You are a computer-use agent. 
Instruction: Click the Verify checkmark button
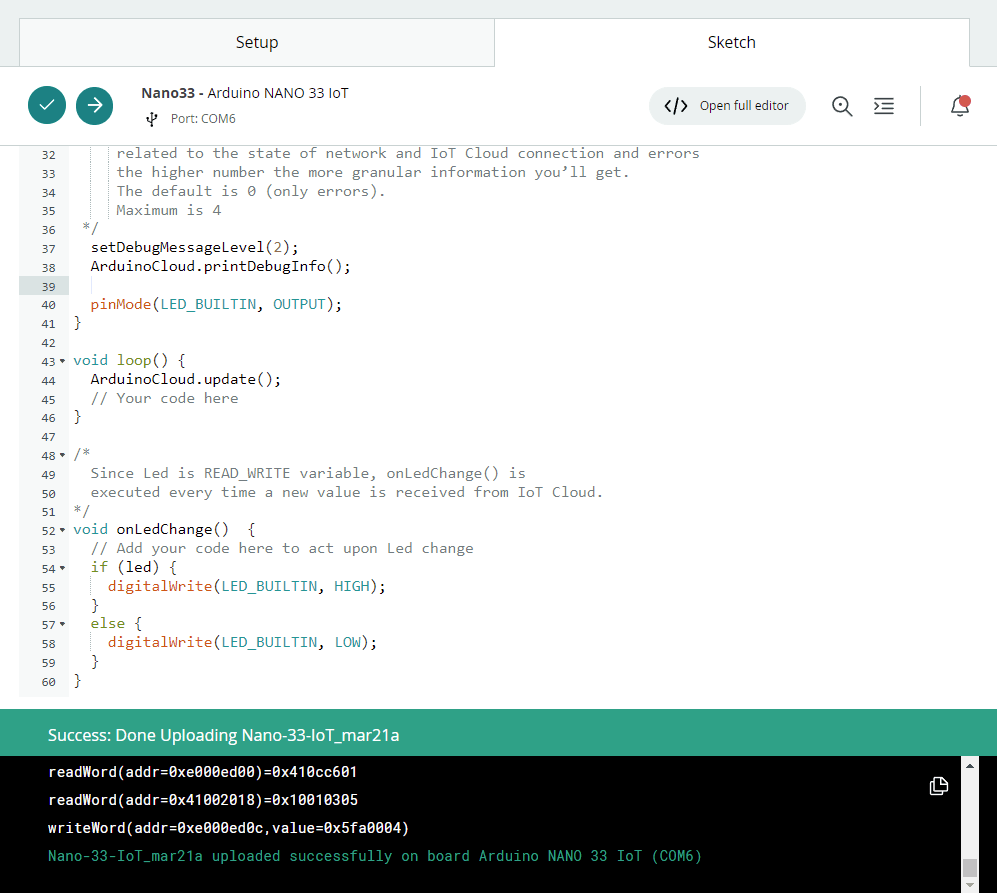pyautogui.click(x=47, y=105)
